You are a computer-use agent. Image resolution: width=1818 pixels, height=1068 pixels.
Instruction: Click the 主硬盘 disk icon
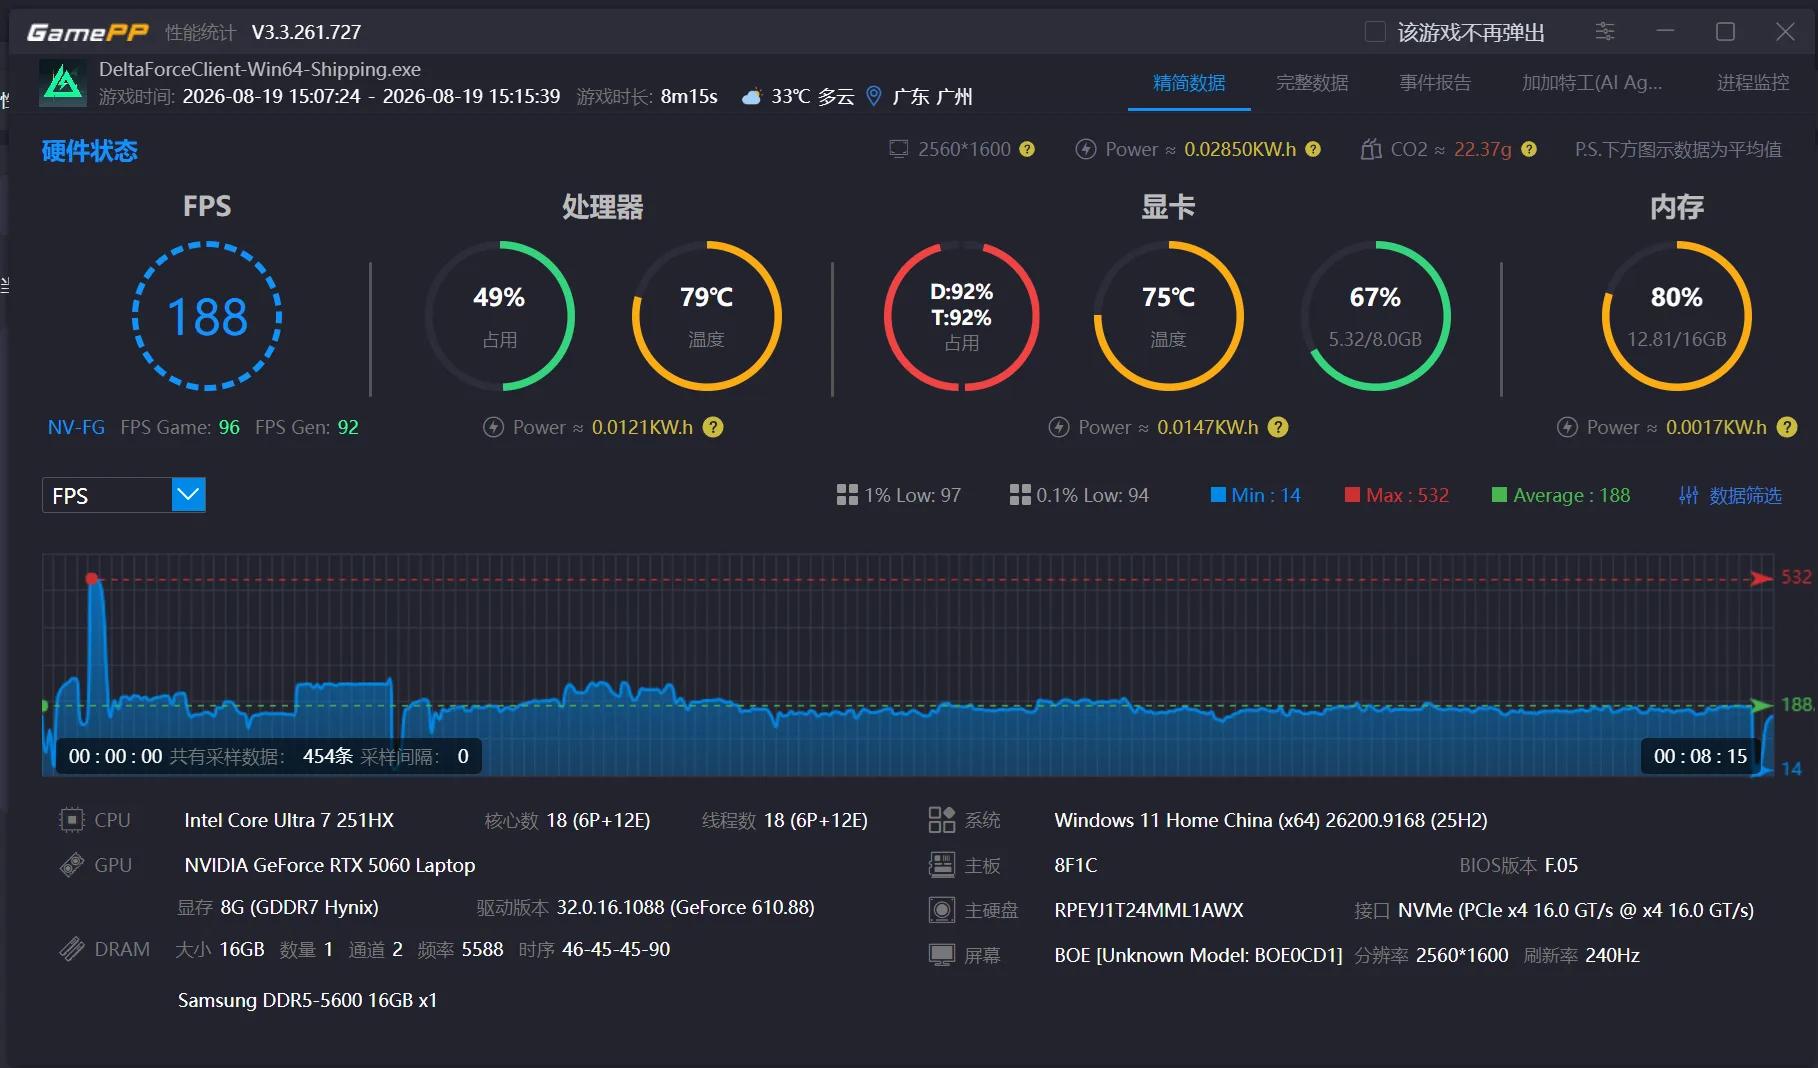point(942,910)
